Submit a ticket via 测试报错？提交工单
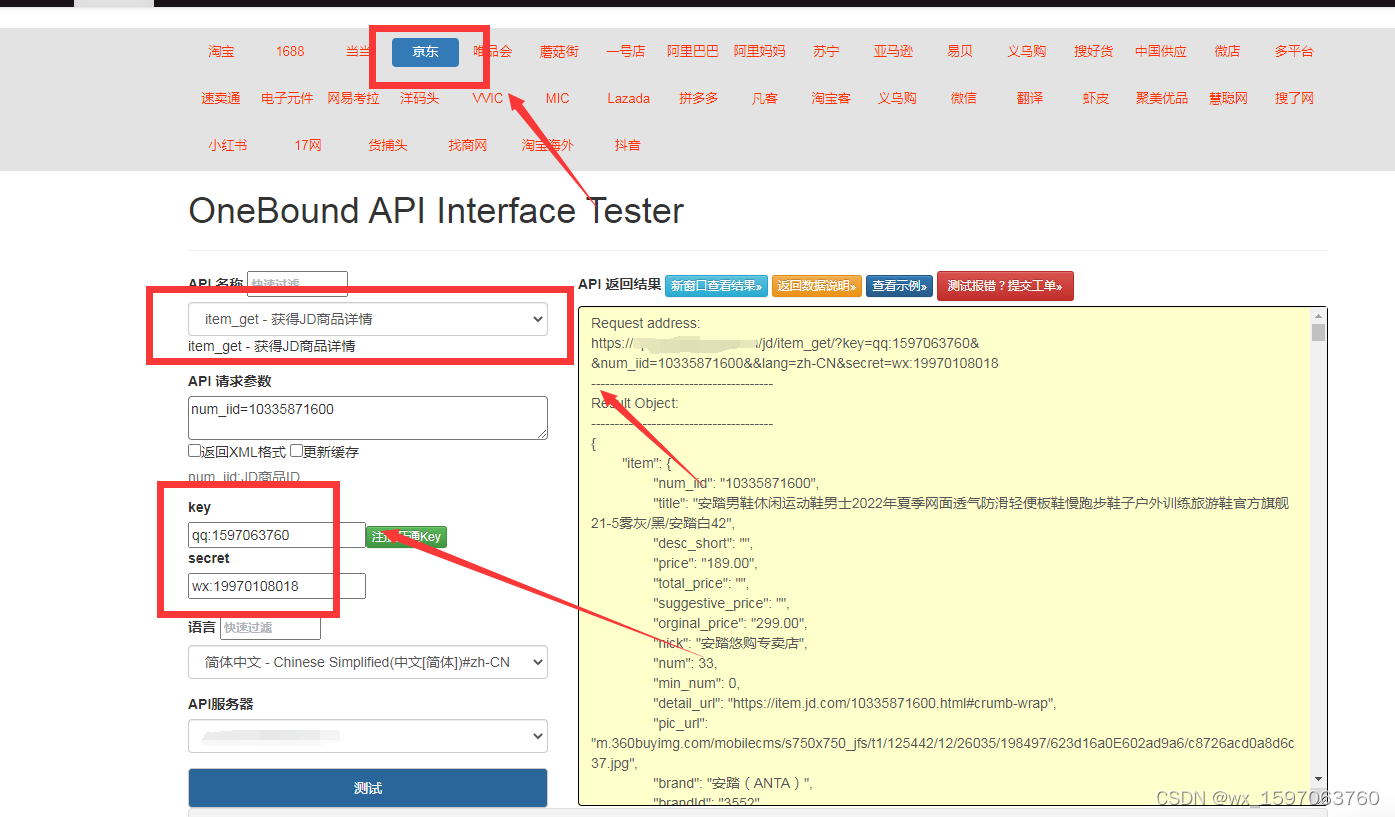Viewport: 1395px width, 817px height. 1005,286
